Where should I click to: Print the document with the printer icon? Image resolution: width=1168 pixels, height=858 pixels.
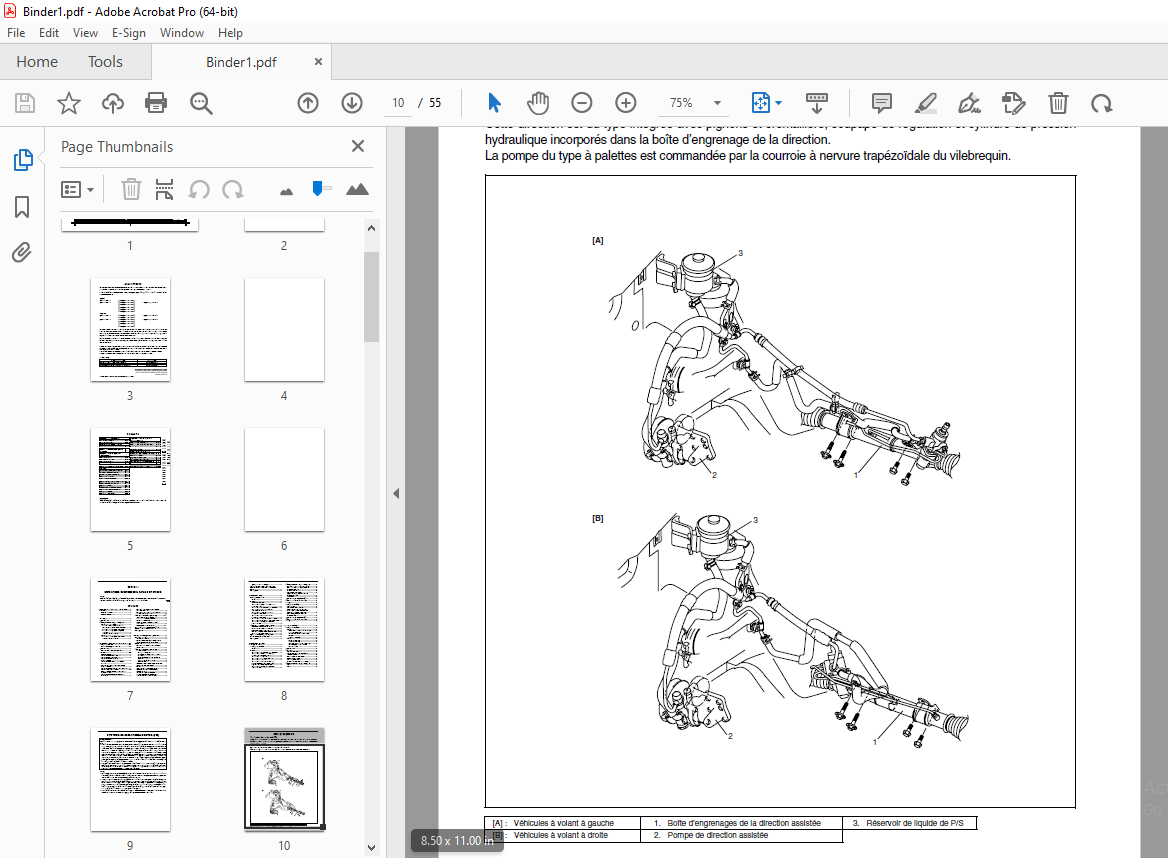click(x=156, y=103)
